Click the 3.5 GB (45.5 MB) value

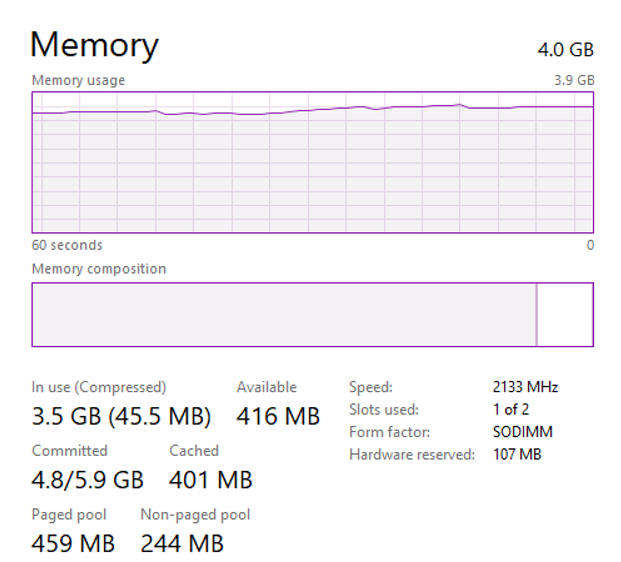tap(121, 416)
